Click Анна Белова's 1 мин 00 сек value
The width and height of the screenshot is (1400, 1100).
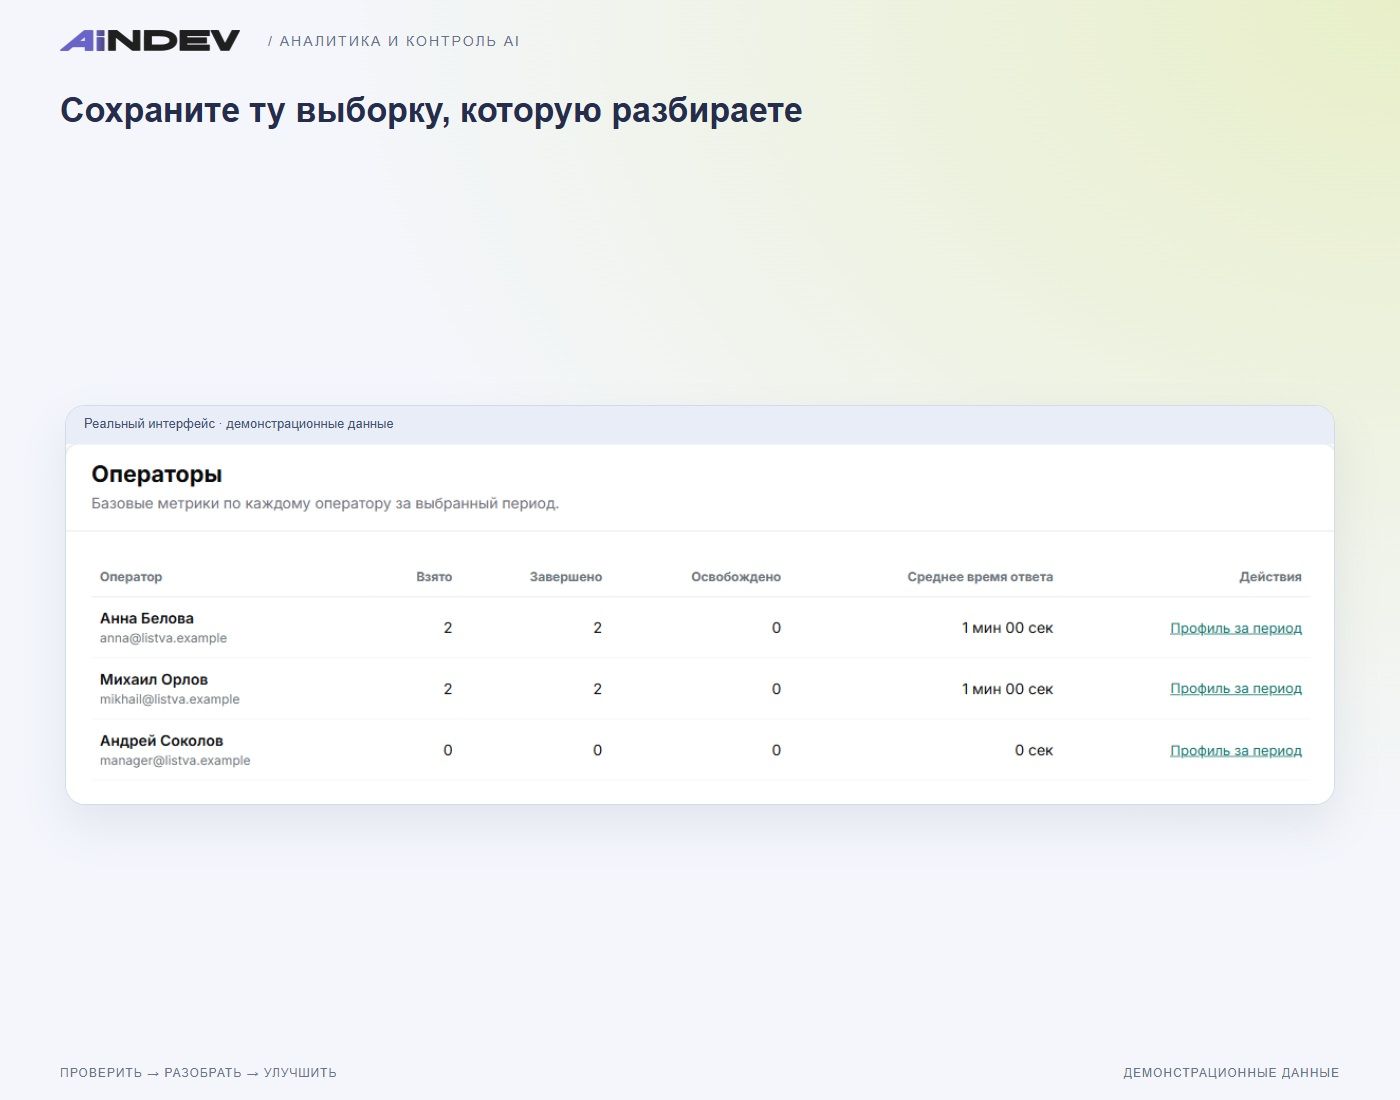tap(1007, 628)
